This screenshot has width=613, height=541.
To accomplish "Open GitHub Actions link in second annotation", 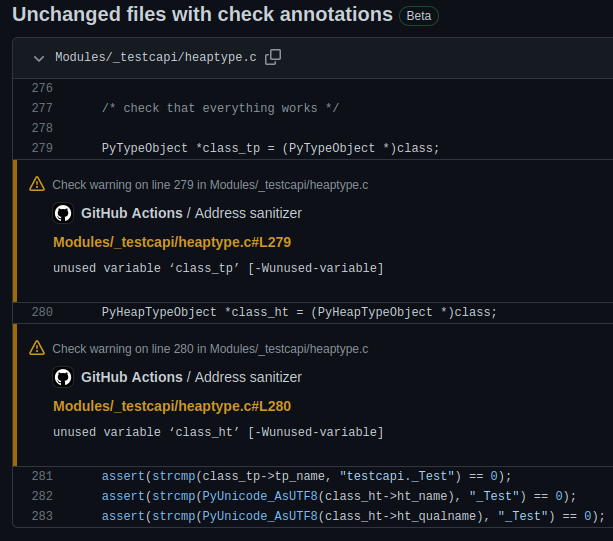I will (132, 377).
